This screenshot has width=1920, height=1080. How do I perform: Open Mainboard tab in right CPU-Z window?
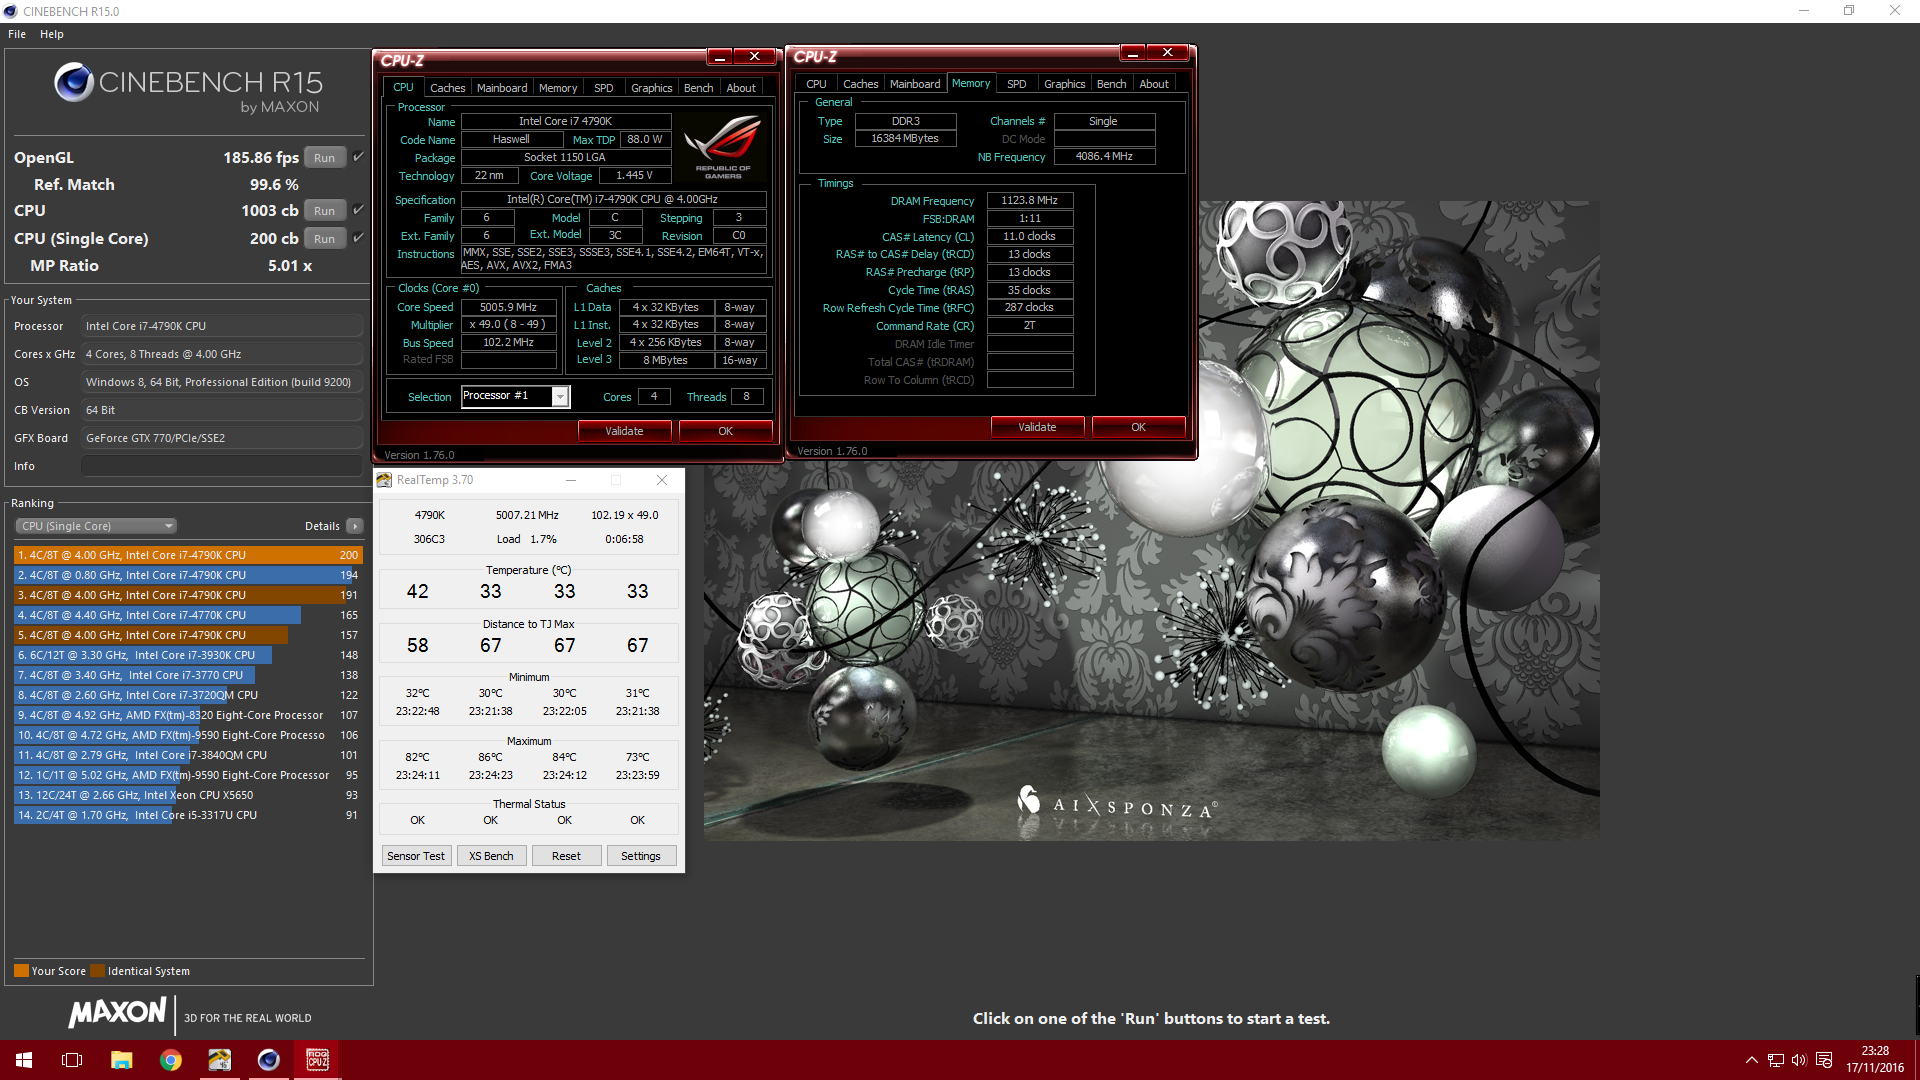coord(915,84)
